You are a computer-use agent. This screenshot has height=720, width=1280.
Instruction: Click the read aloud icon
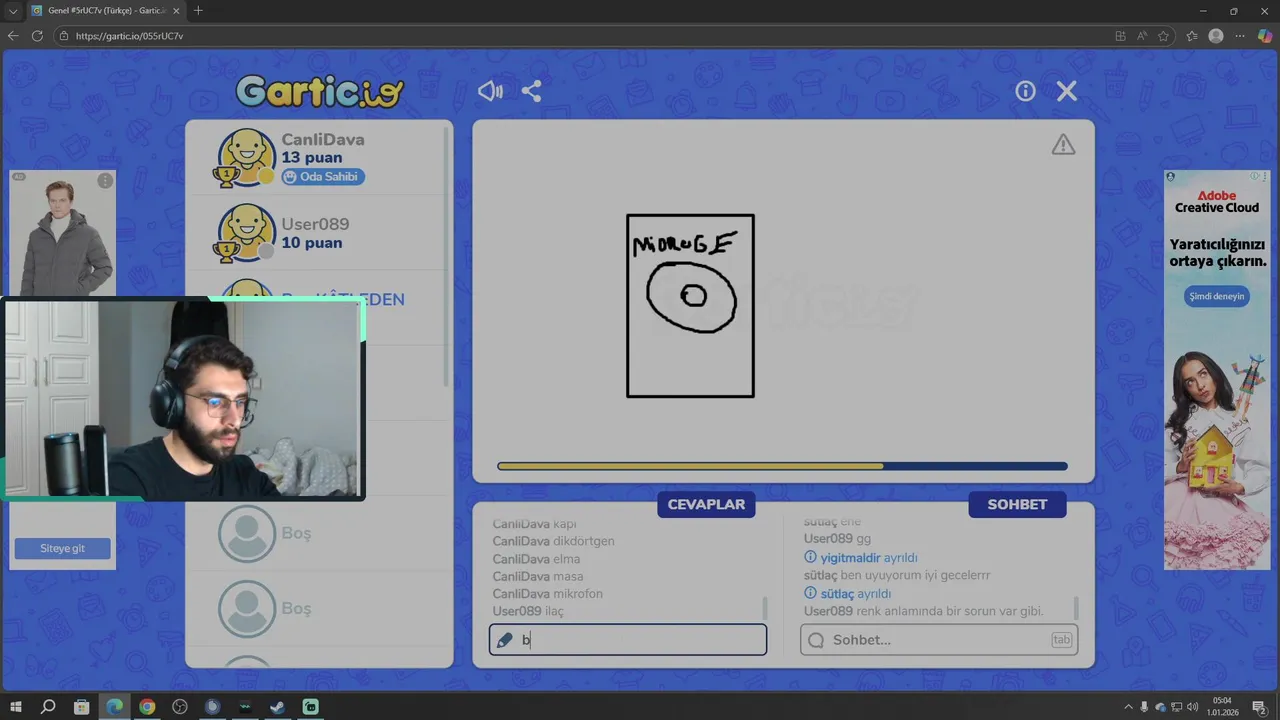[x=1142, y=36]
